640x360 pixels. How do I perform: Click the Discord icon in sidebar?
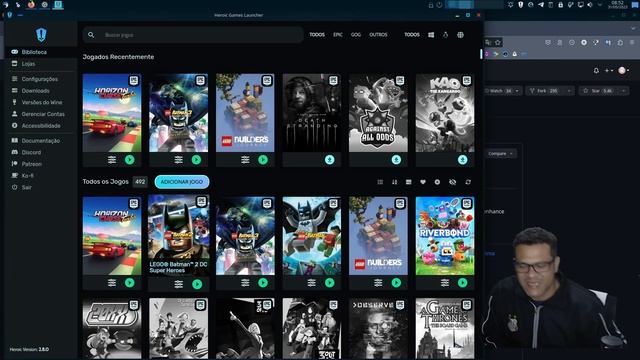pyautogui.click(x=15, y=152)
